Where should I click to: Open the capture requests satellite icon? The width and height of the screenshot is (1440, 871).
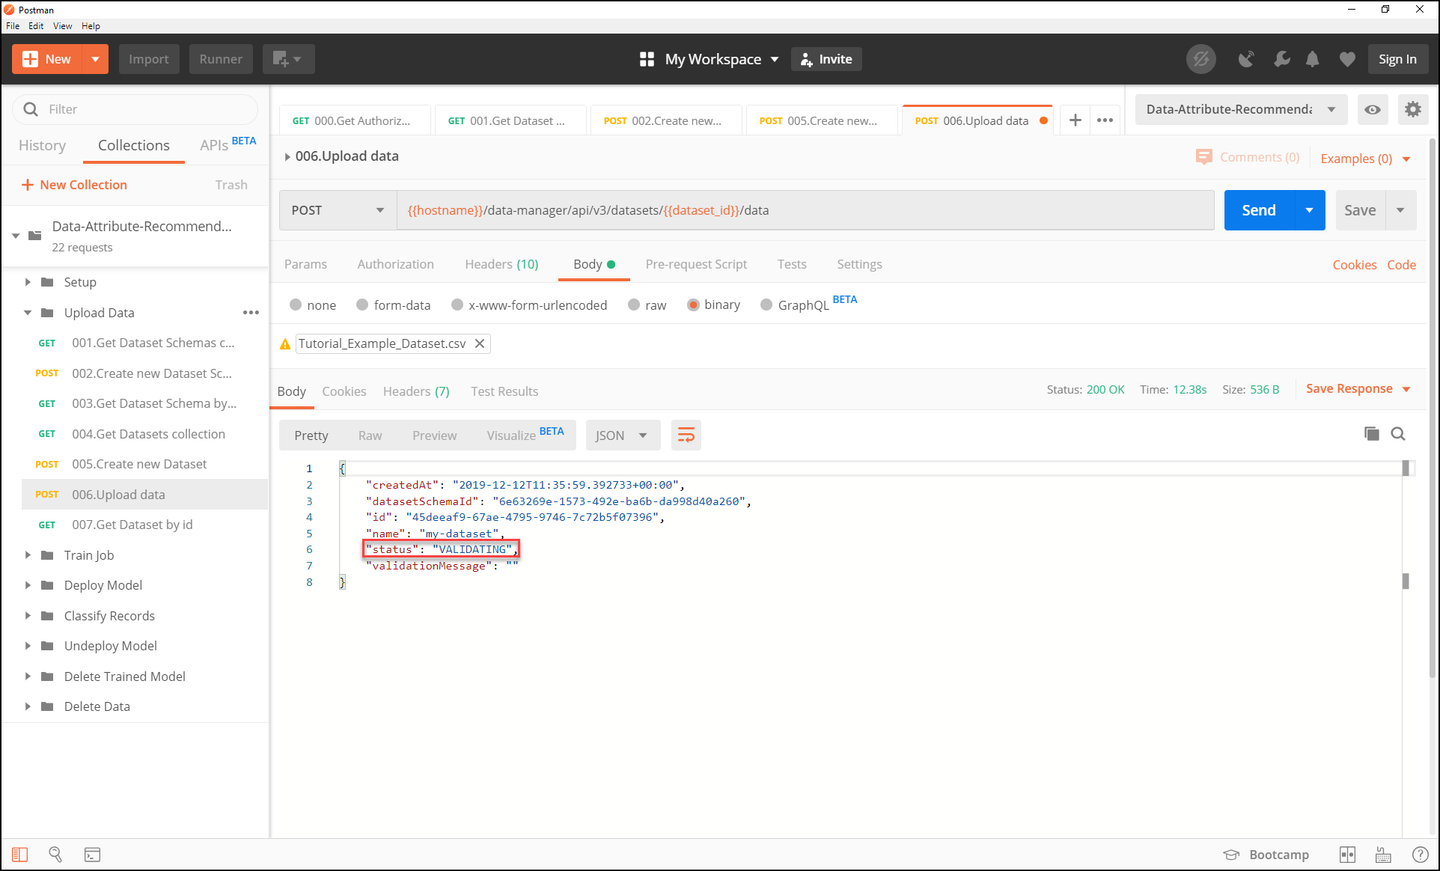point(1246,59)
